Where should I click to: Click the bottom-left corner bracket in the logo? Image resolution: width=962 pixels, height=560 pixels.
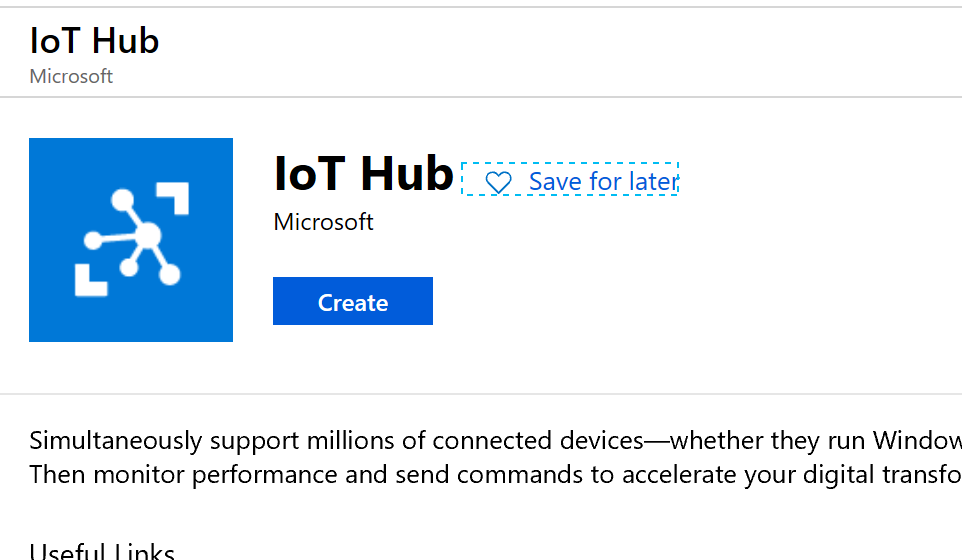point(90,279)
